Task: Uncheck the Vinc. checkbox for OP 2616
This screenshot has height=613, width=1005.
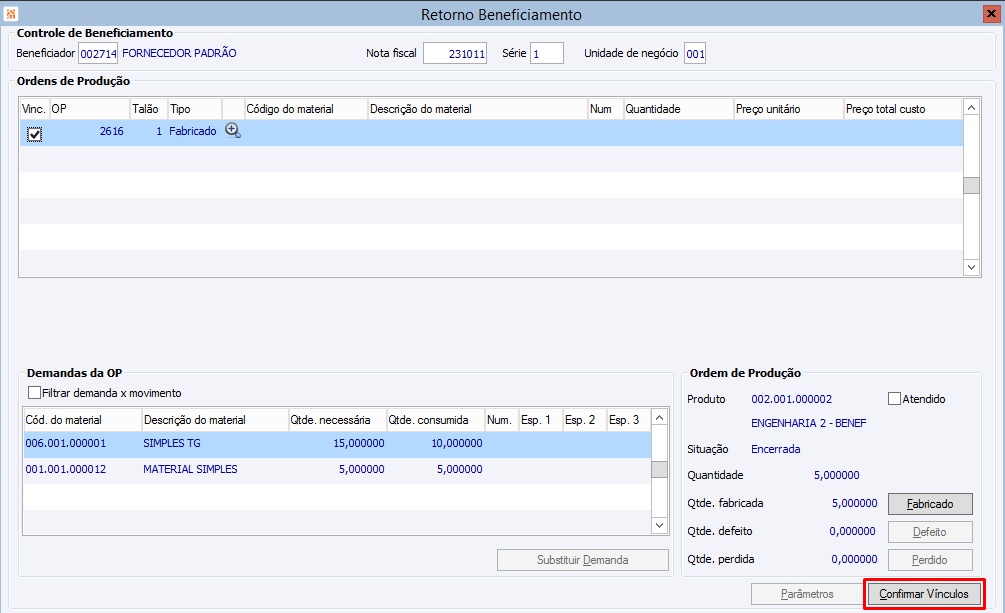Action: 35,134
